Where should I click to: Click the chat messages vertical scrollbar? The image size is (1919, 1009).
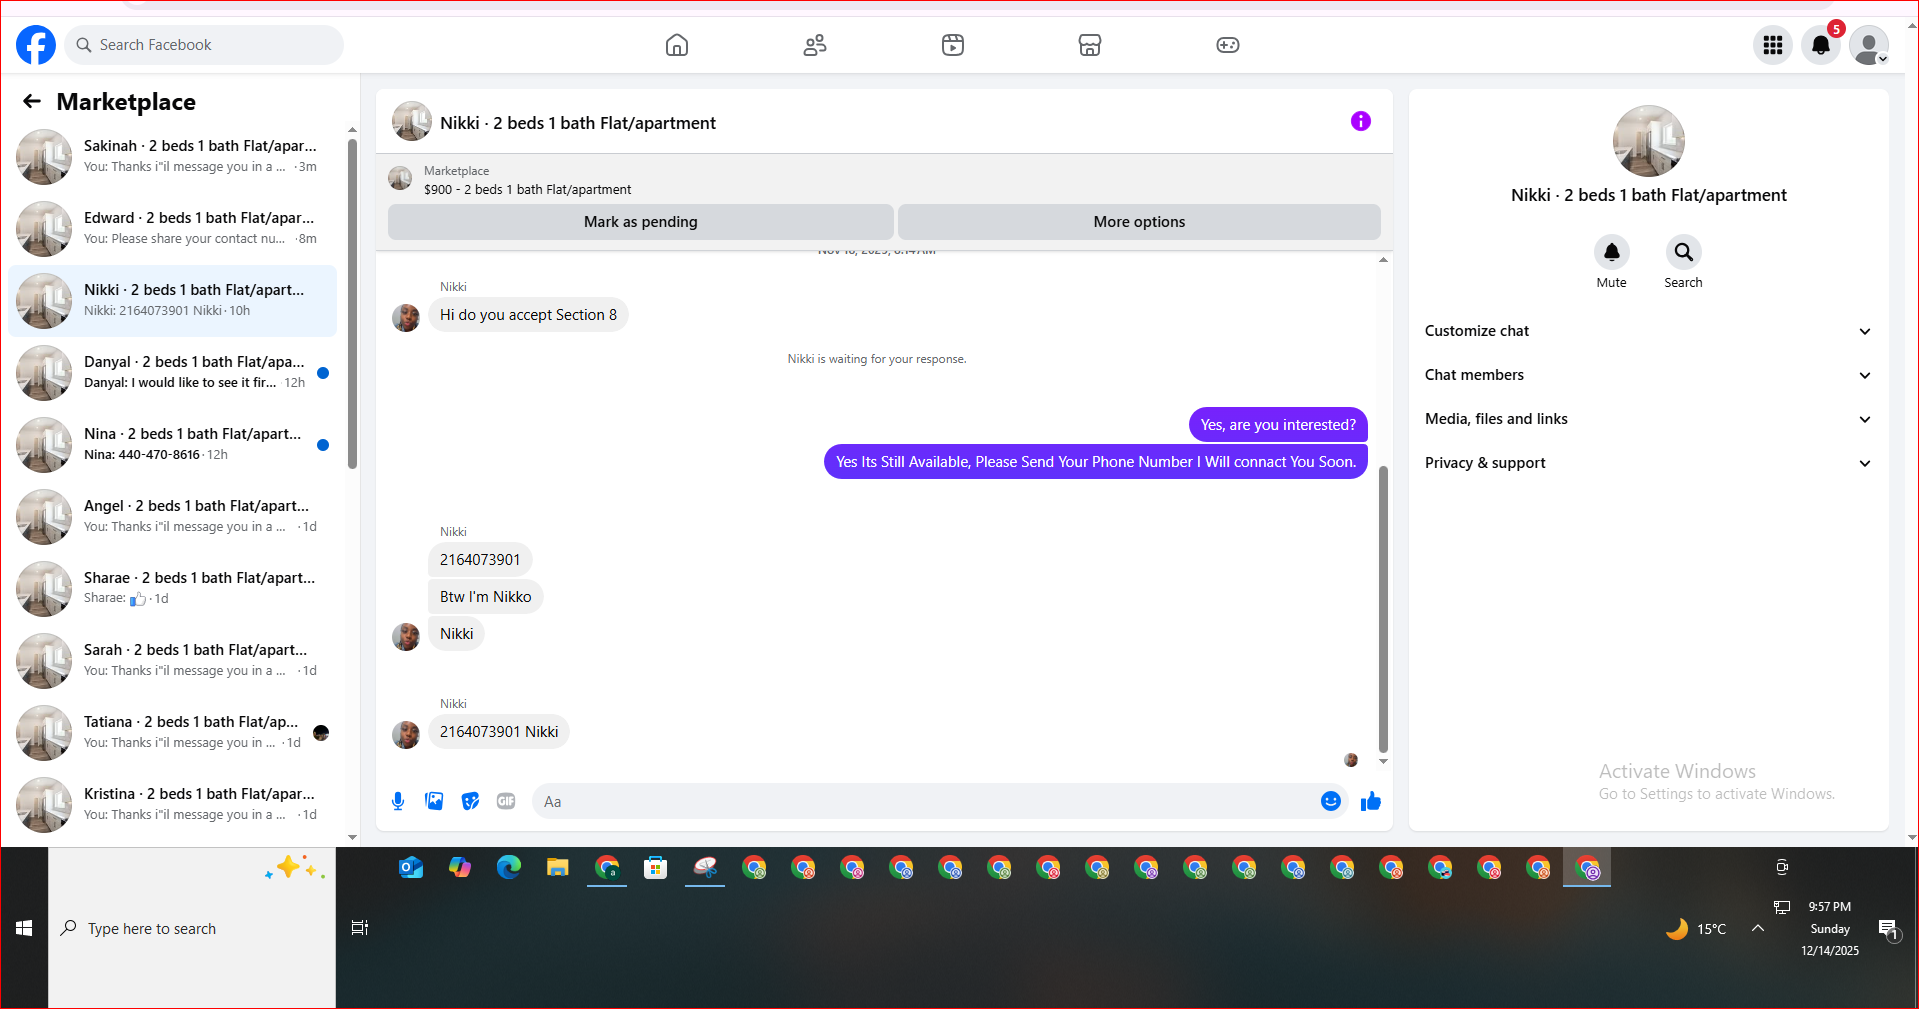pyautogui.click(x=1383, y=608)
